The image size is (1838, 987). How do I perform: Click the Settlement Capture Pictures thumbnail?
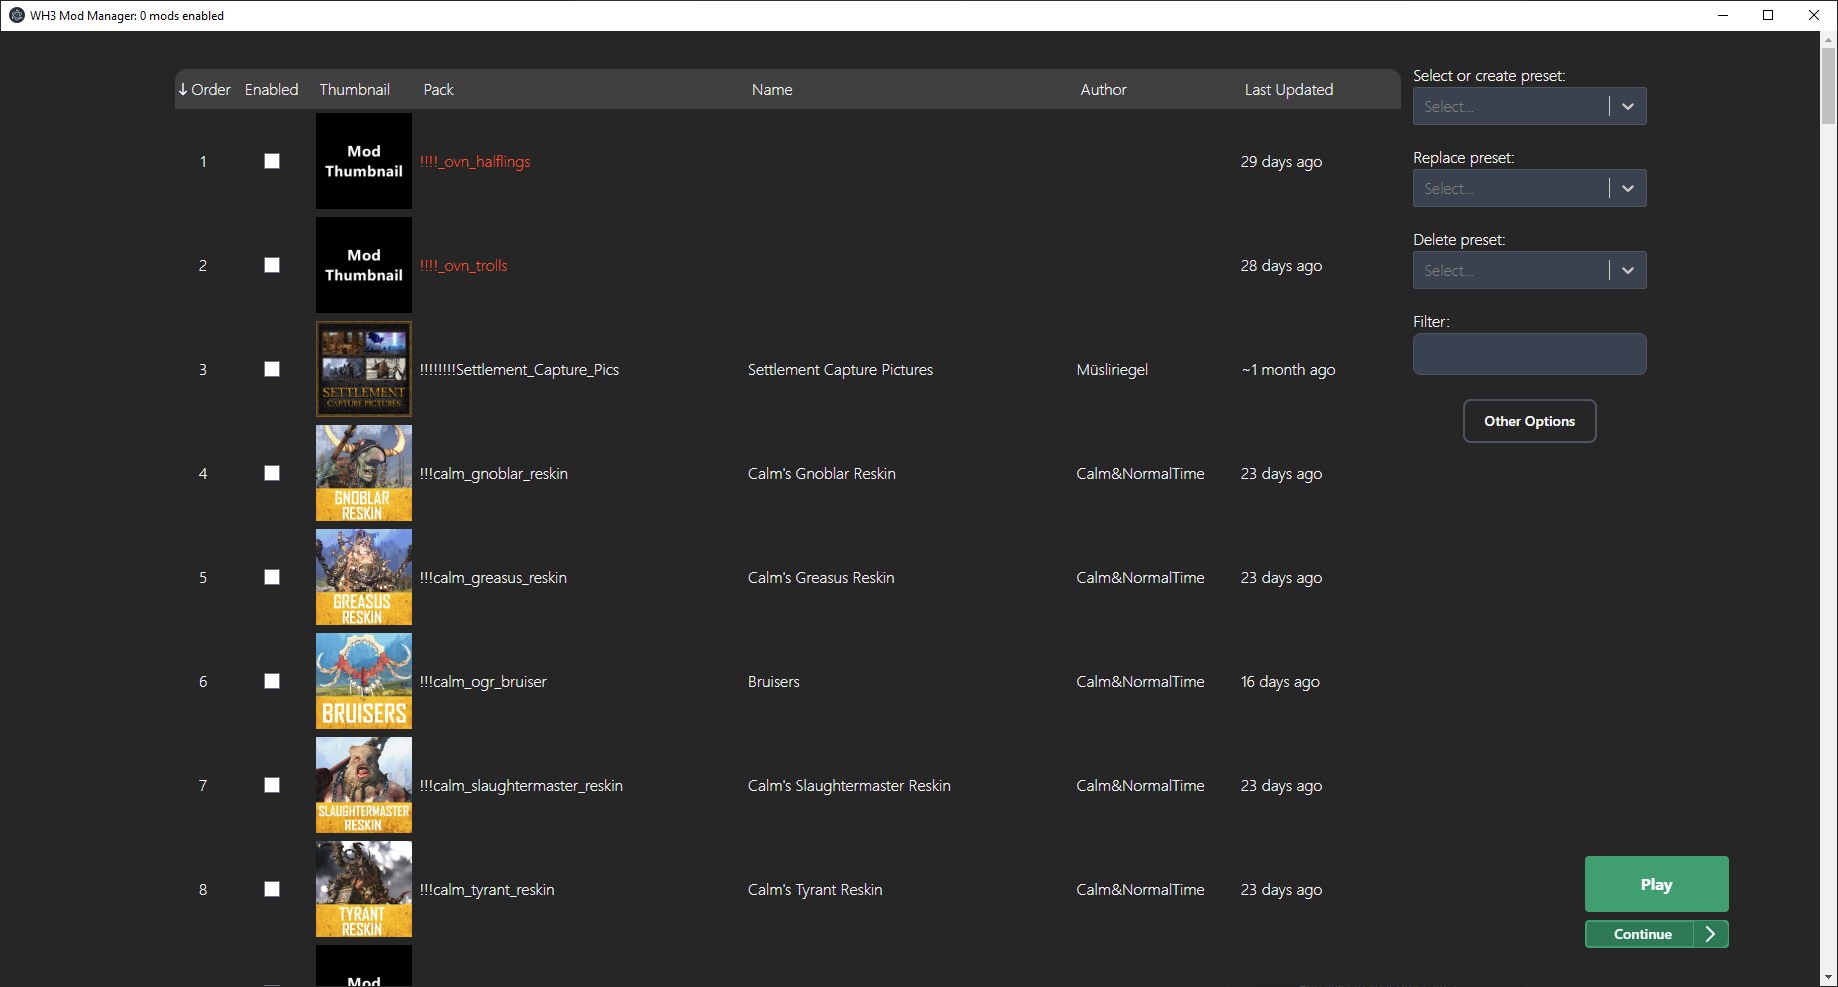click(364, 369)
